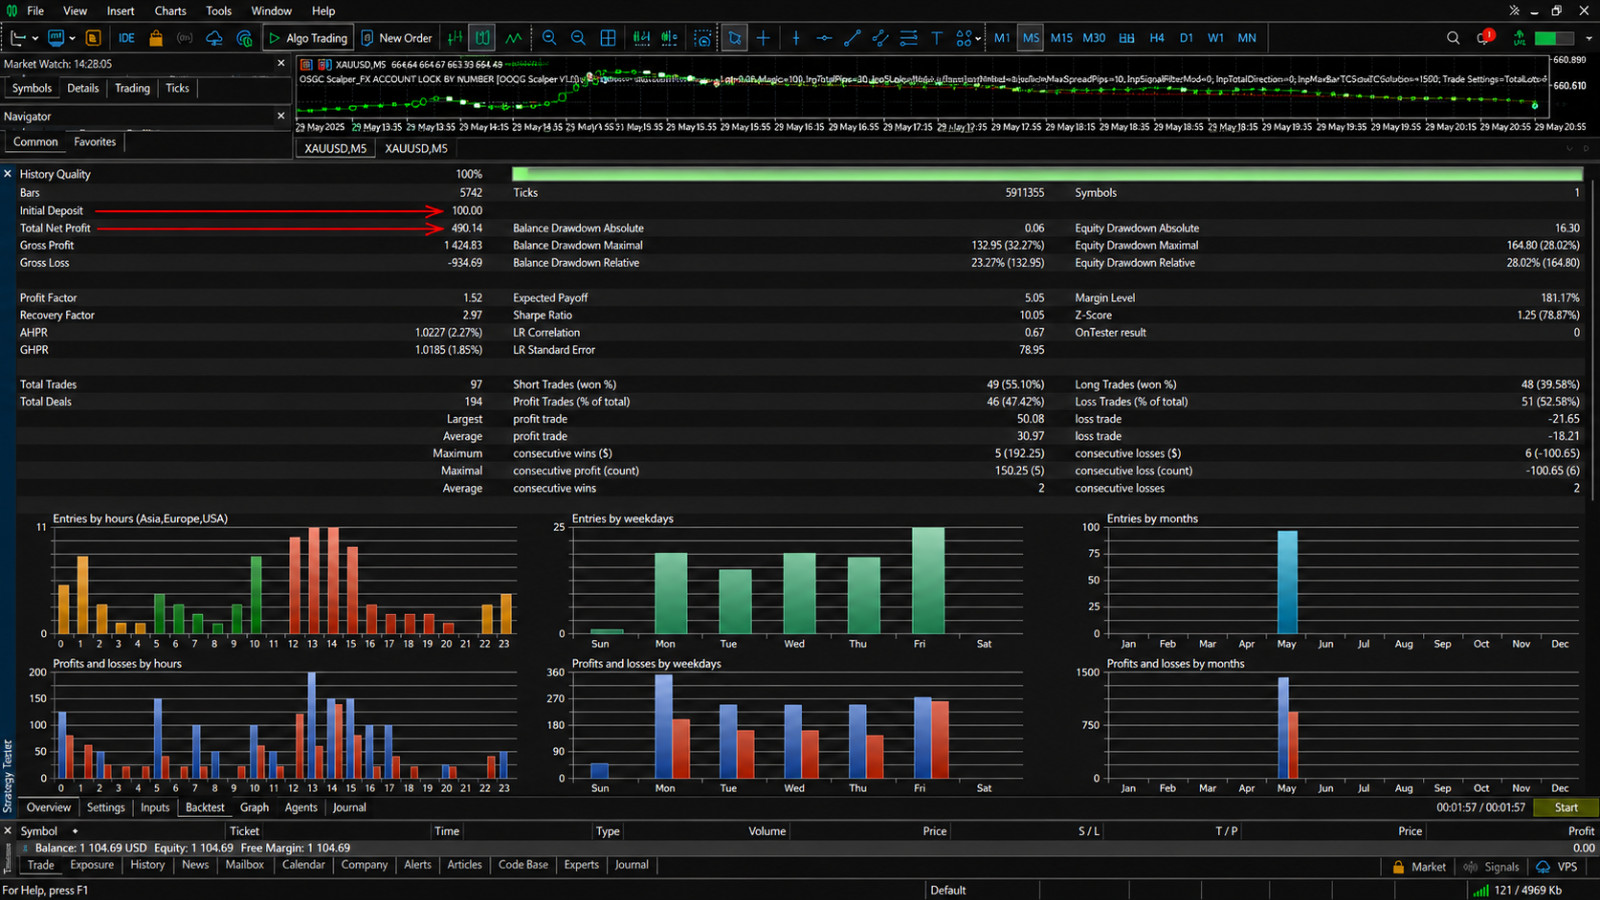The image size is (1600, 900).
Task: Open the File menu
Action: click(x=35, y=11)
